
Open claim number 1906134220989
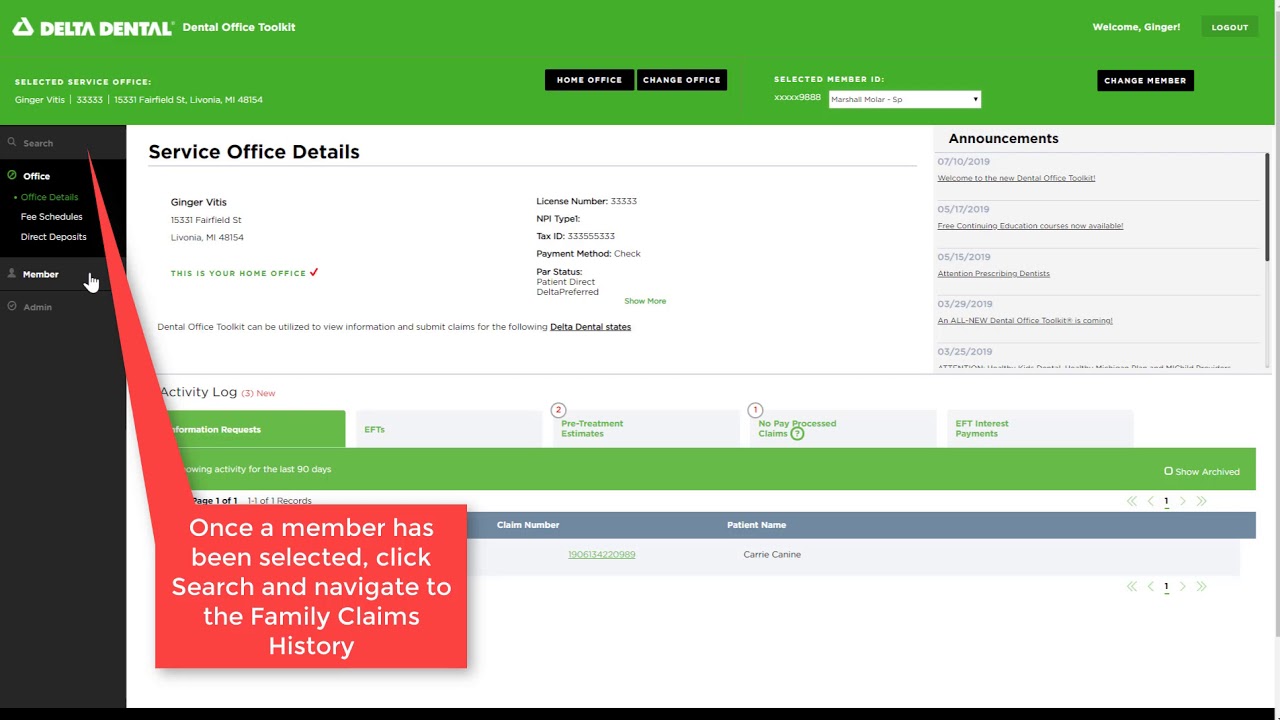[x=601, y=554]
